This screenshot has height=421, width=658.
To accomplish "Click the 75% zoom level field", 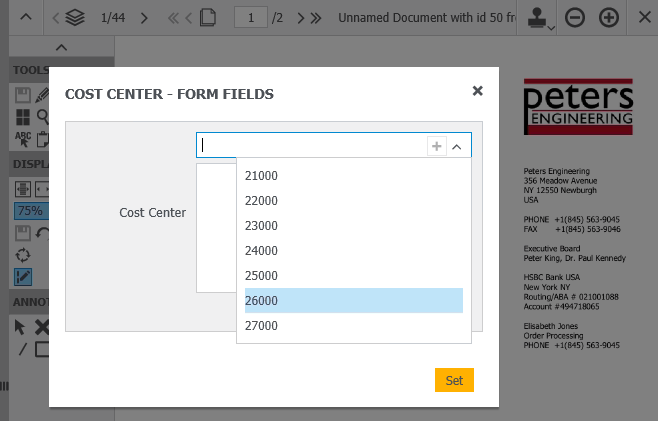I will tap(29, 211).
